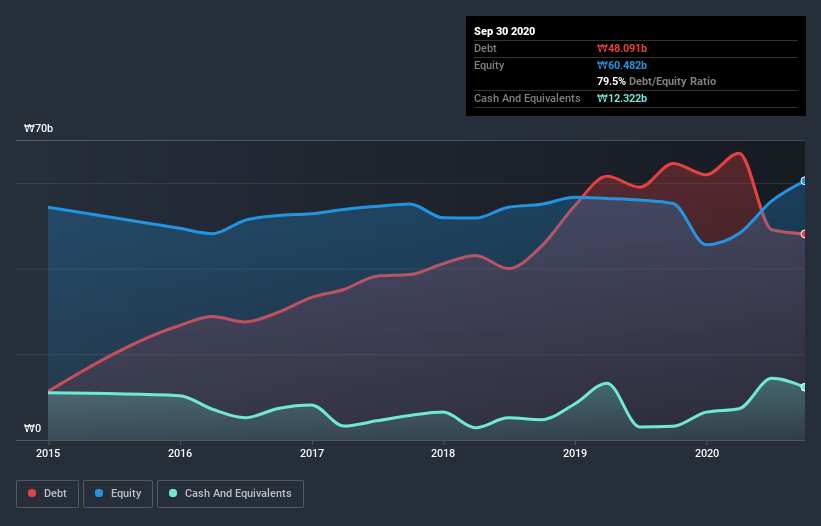This screenshot has height=526, width=821.
Task: Toggle the Cash And Equivalents legend button
Action: coord(230,494)
